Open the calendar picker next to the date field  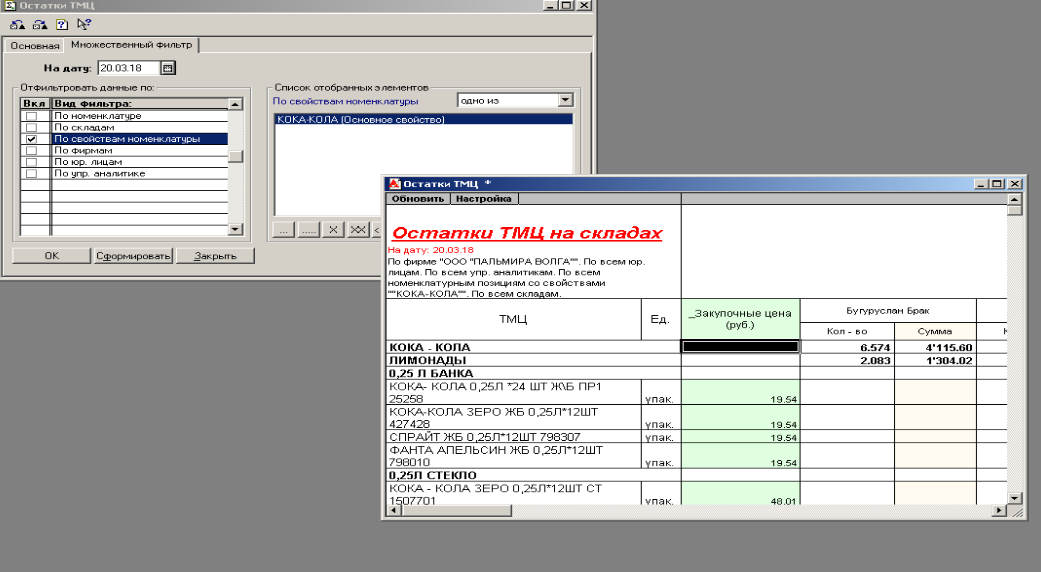168,68
